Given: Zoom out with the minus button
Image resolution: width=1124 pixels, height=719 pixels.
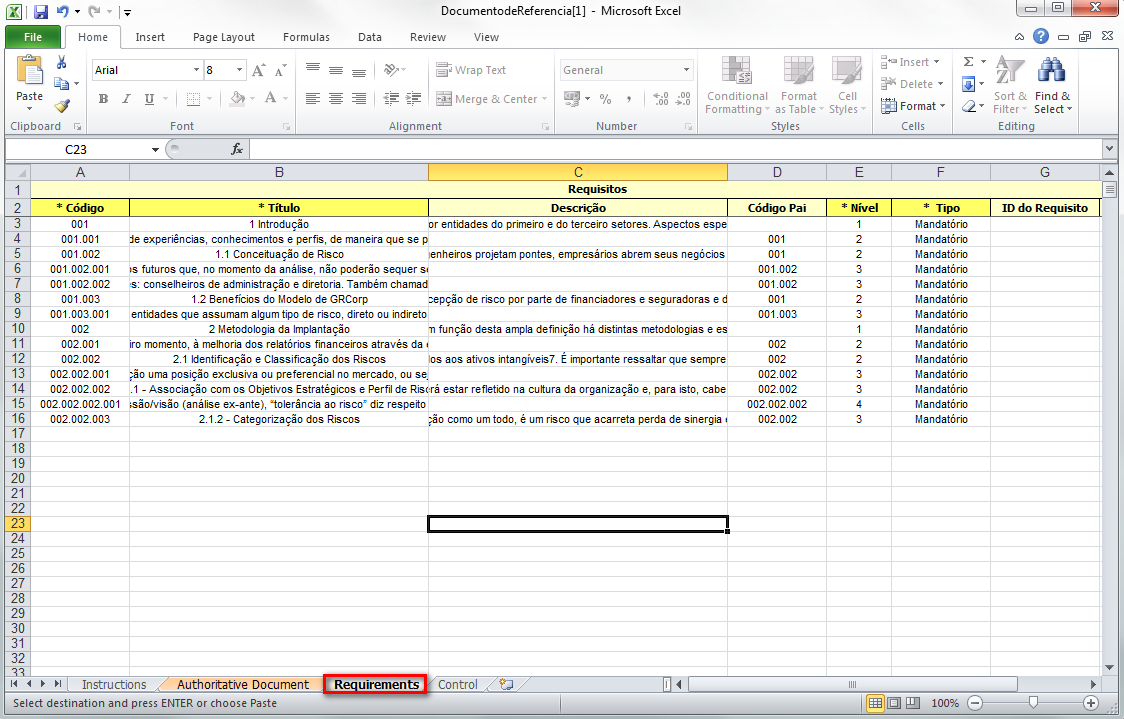Looking at the screenshot, I should [x=975, y=703].
